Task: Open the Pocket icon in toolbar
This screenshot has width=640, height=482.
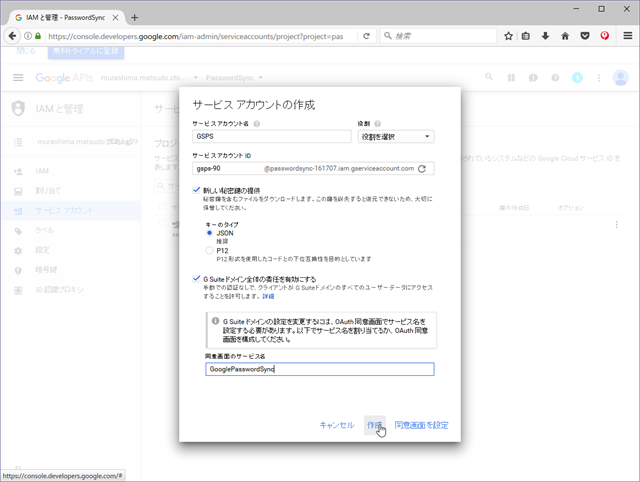Action: click(x=585, y=36)
